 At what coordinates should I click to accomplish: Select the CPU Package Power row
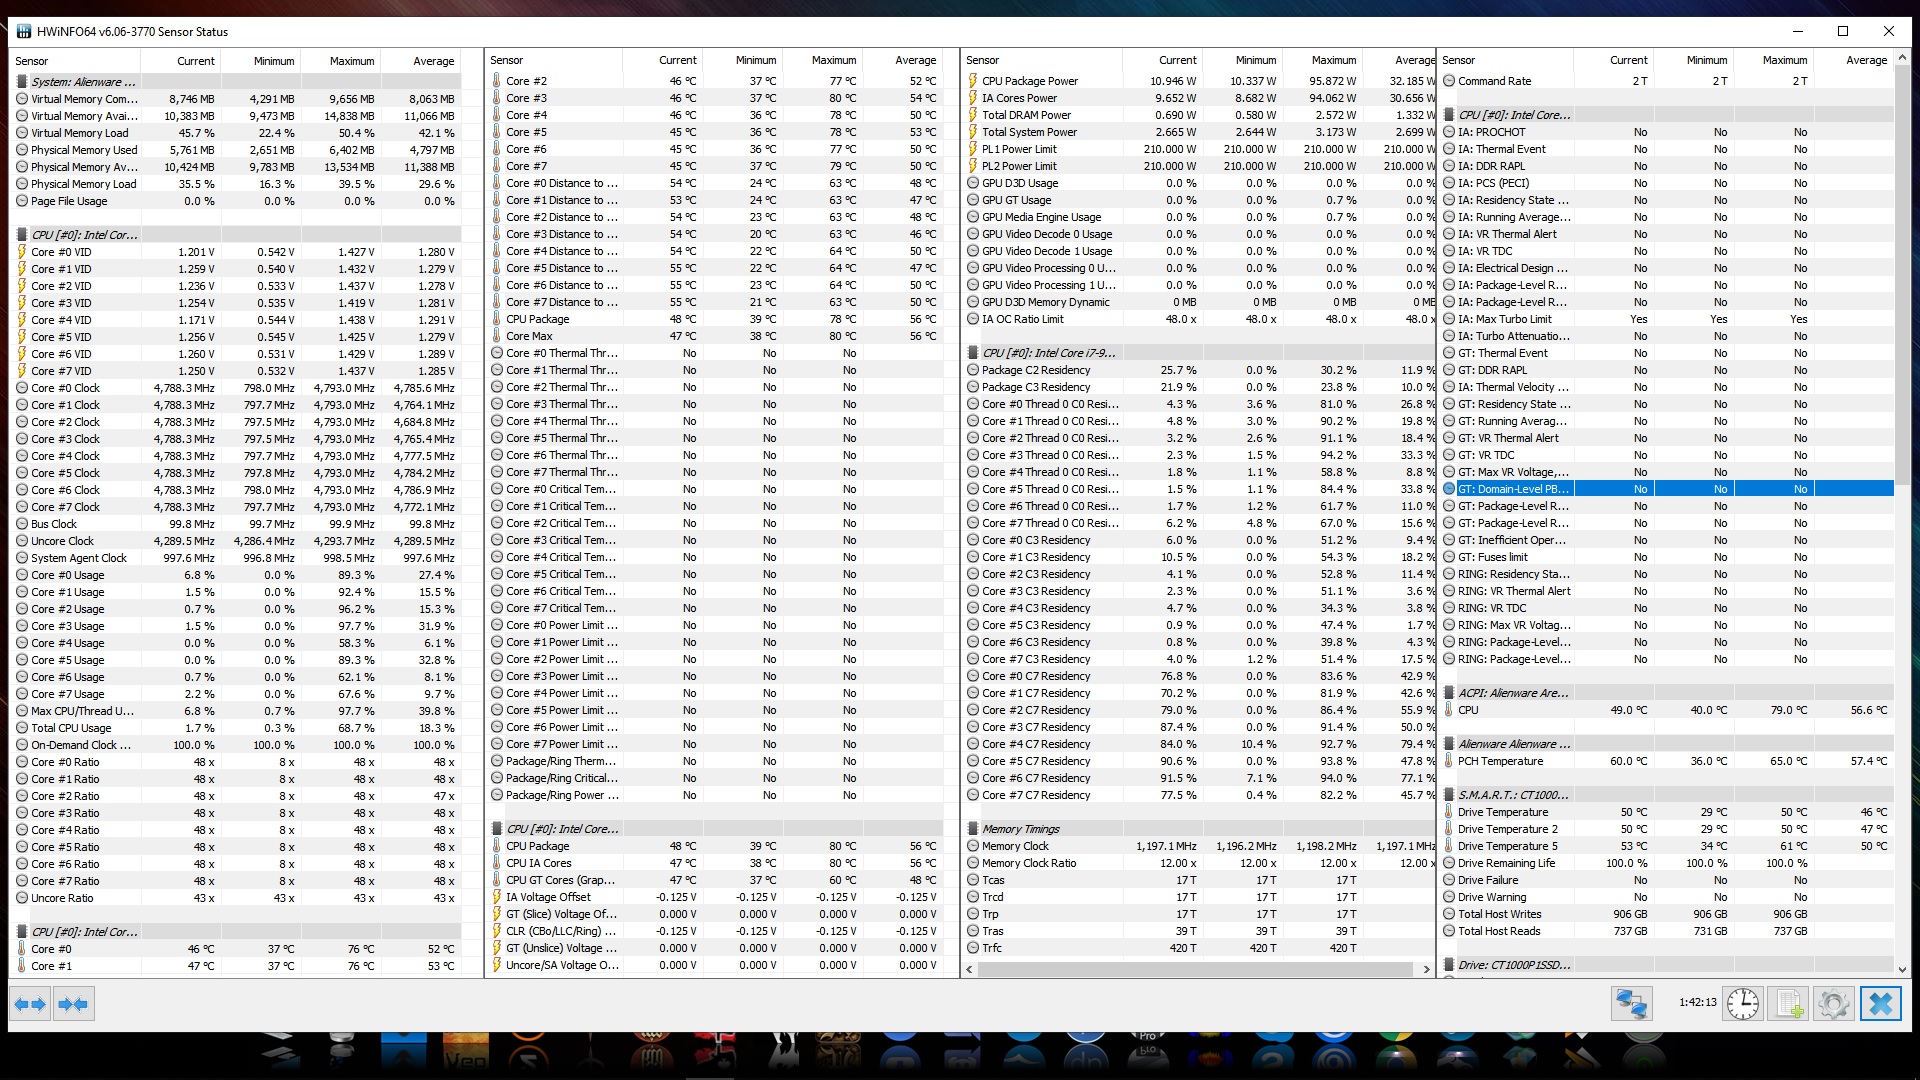tap(1029, 81)
